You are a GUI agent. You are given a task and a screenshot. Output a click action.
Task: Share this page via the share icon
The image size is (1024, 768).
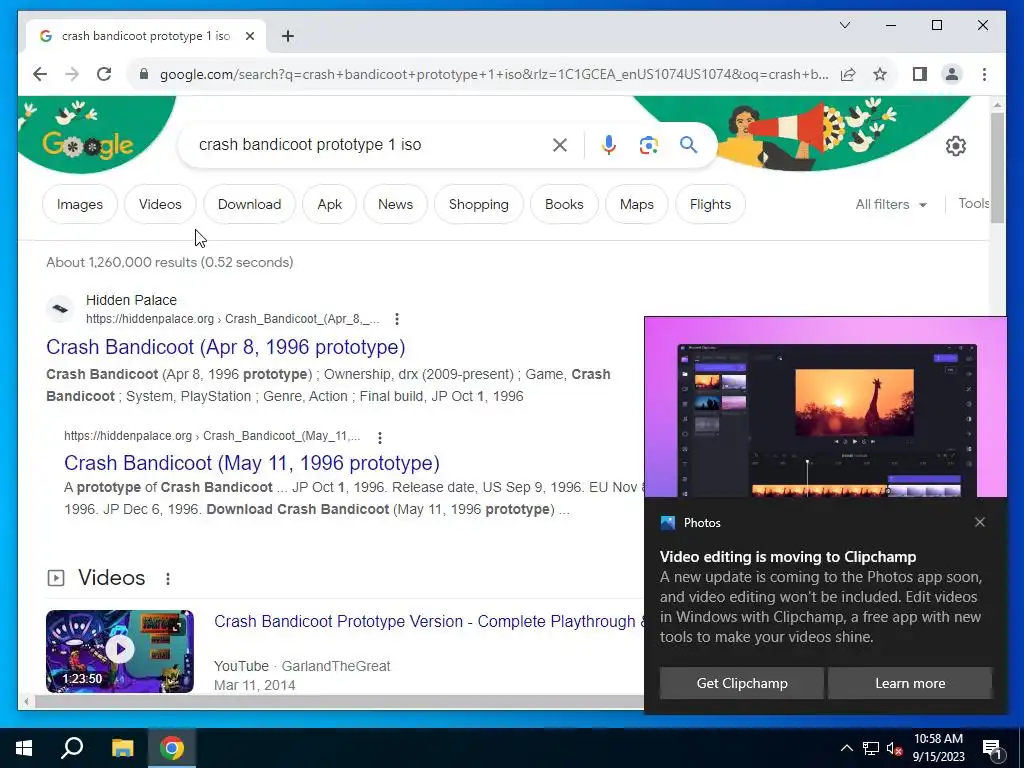coord(848,74)
